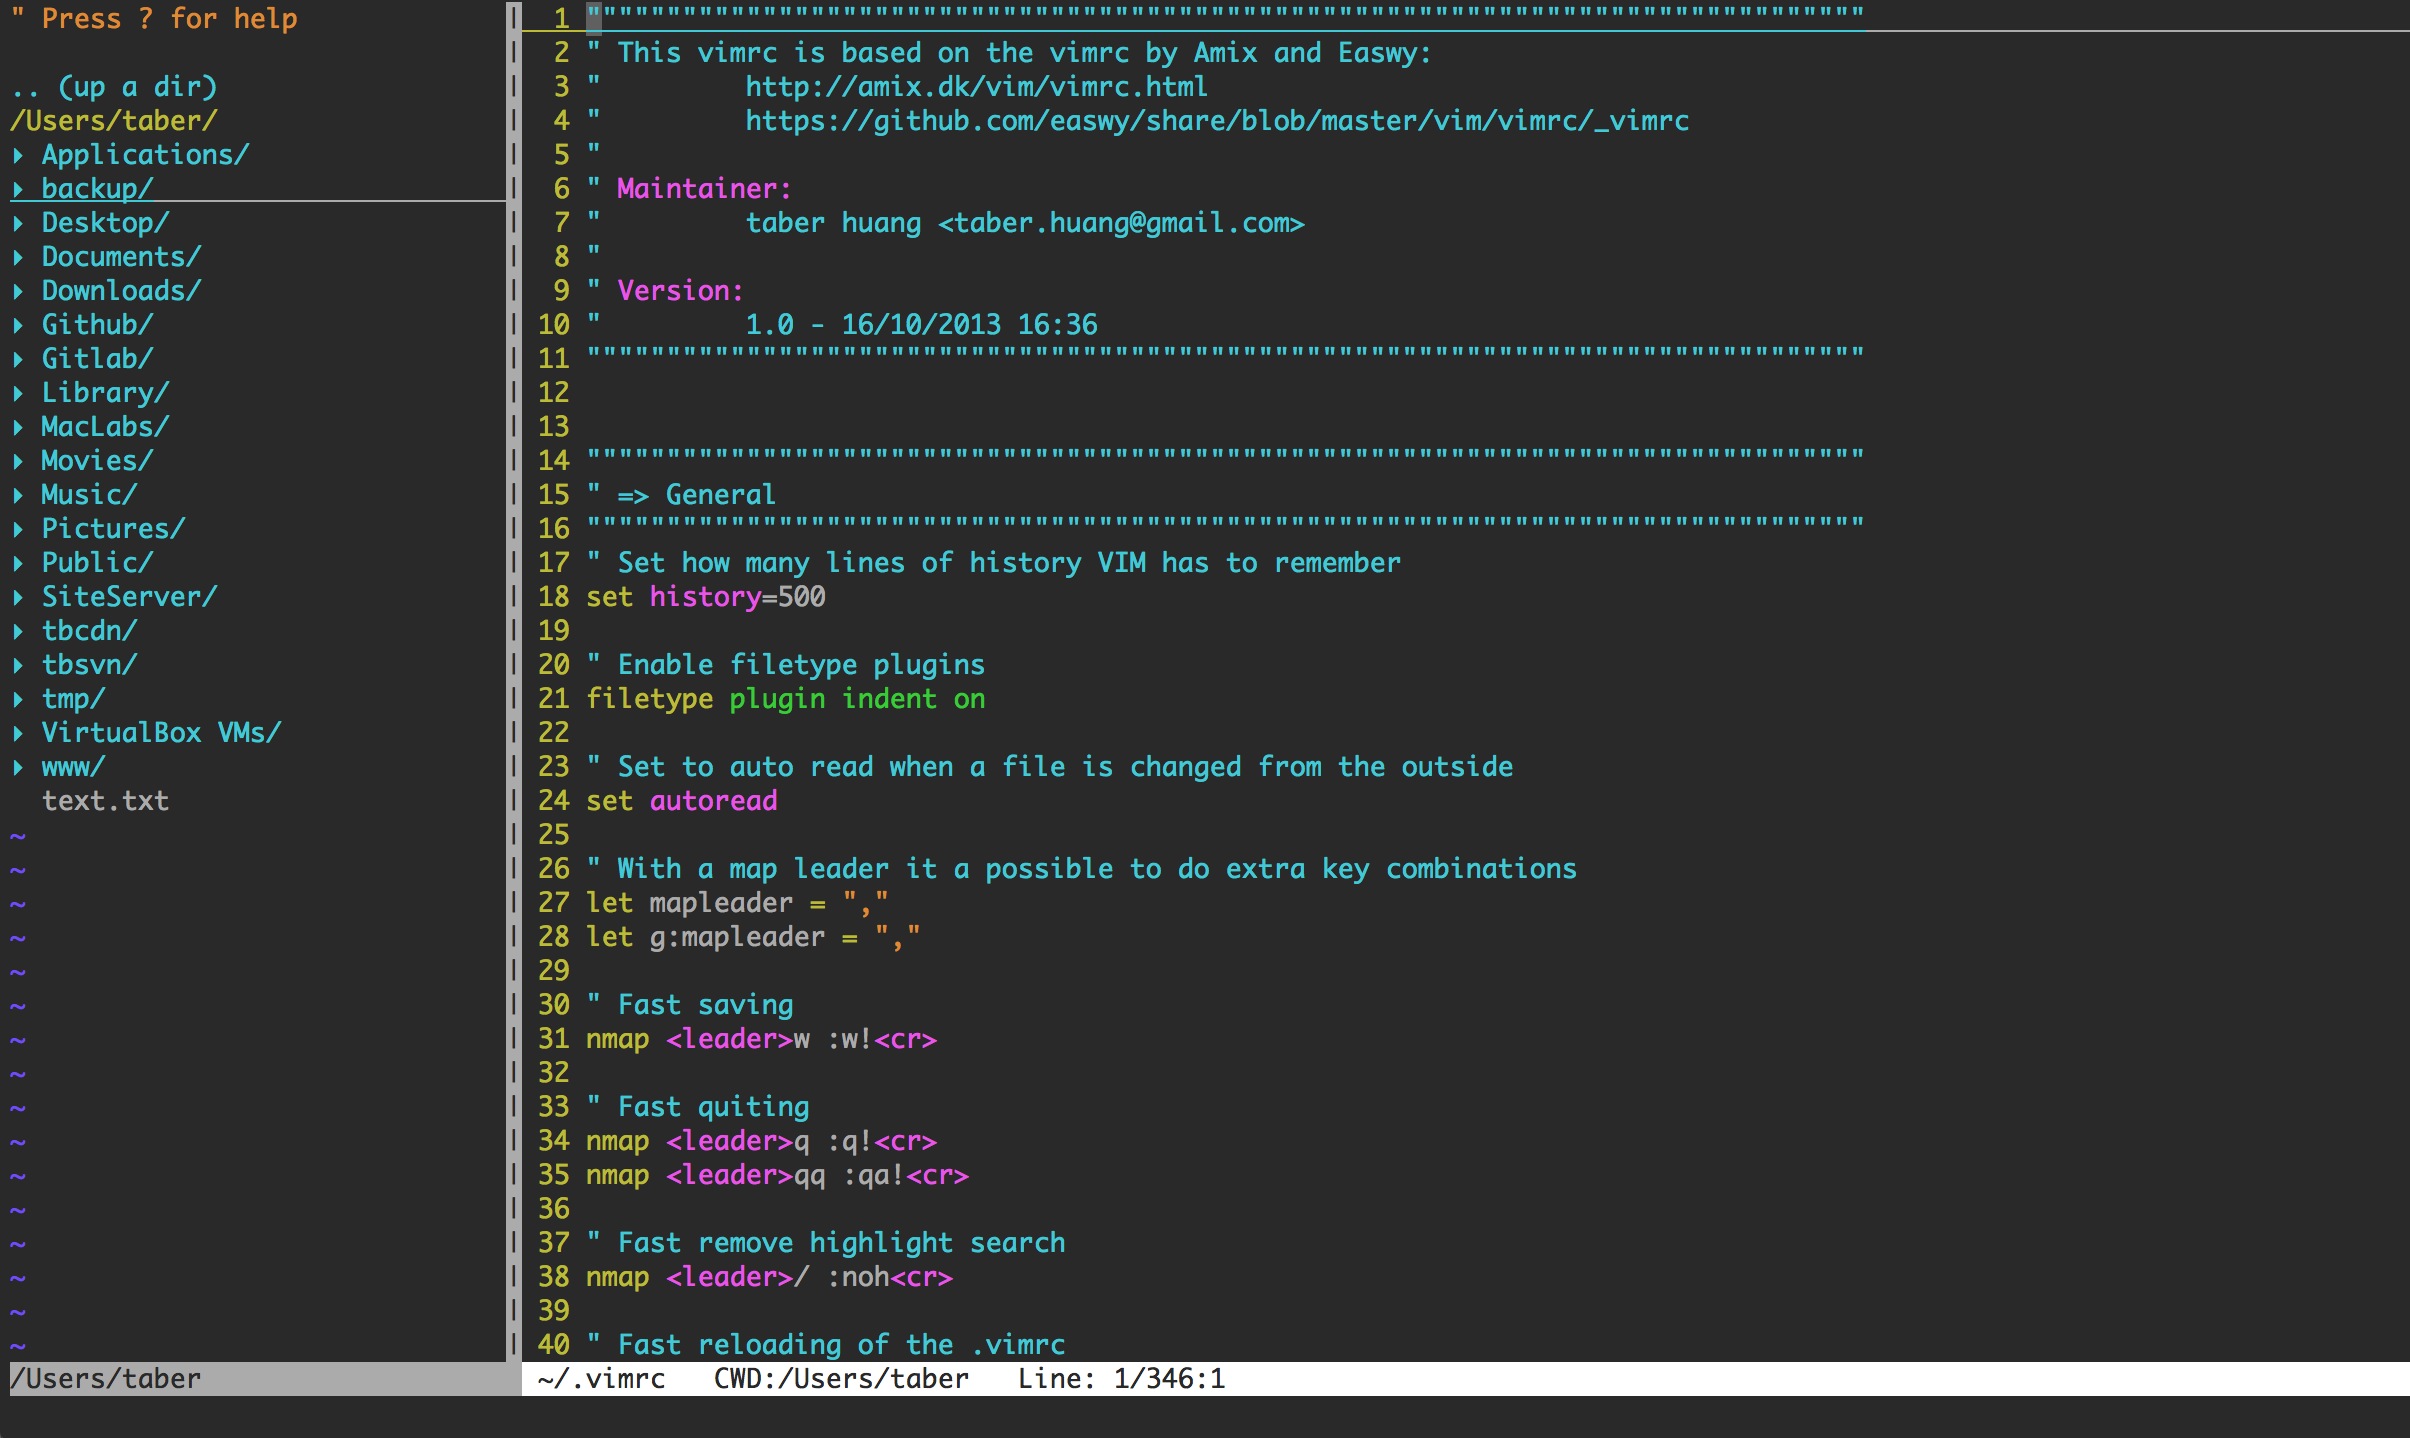Go up a dir in NERDTree

click(x=114, y=87)
